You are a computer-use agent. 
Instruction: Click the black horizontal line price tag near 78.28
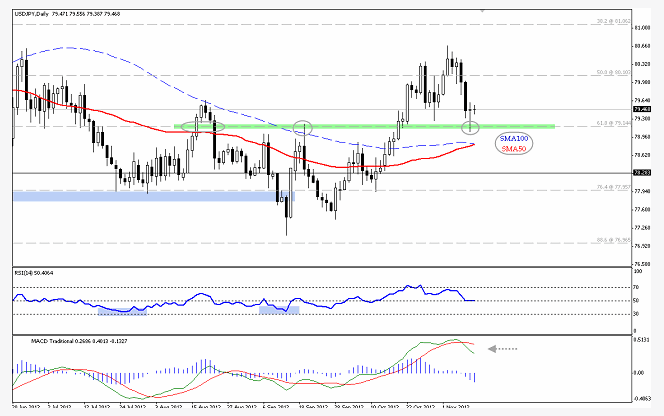[641, 172]
